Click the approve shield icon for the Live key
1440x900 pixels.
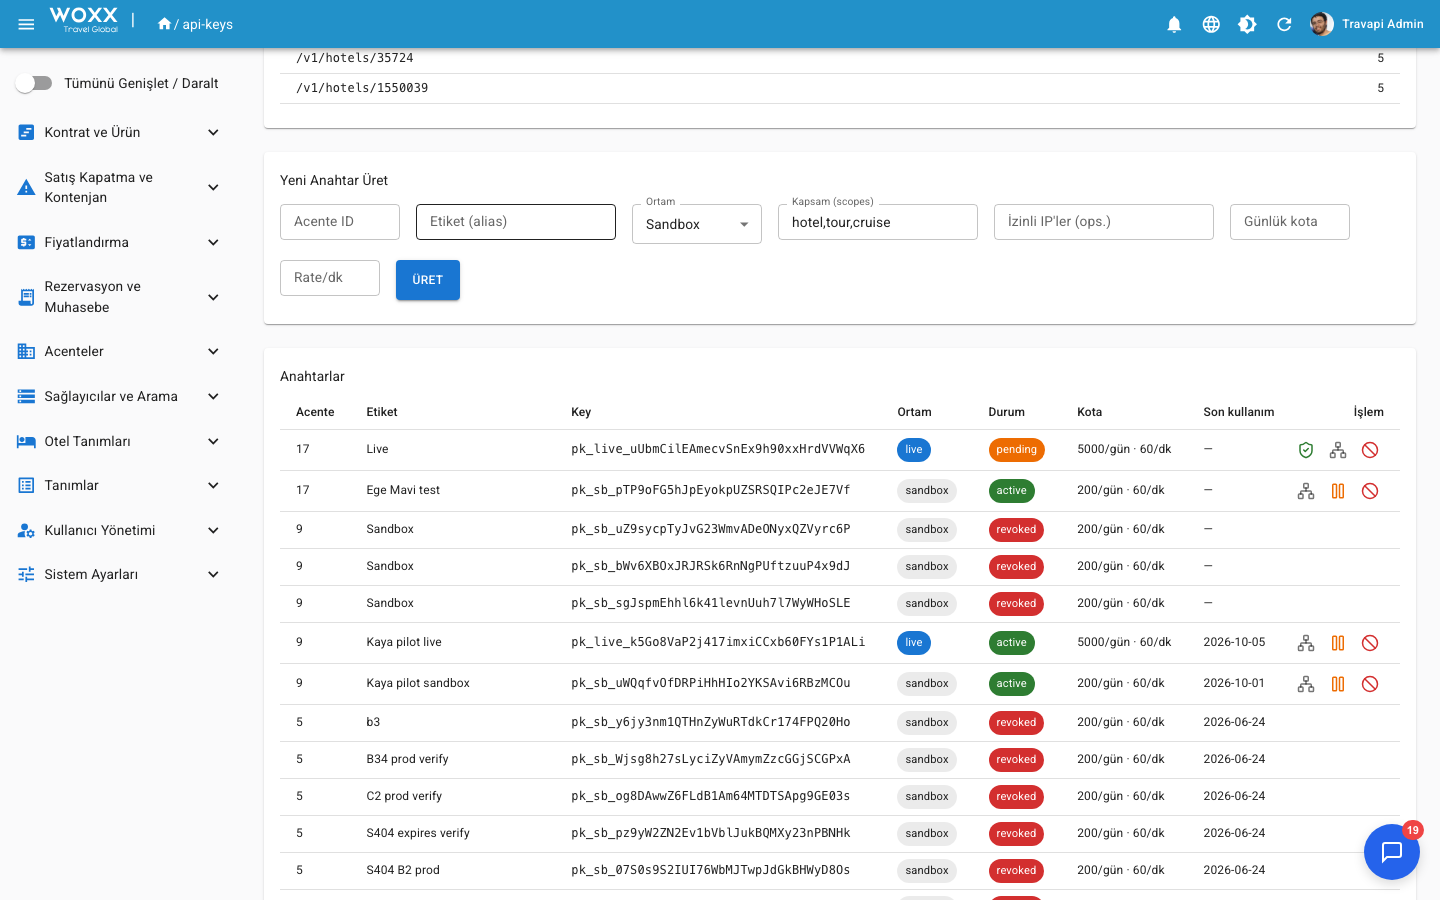(x=1306, y=450)
